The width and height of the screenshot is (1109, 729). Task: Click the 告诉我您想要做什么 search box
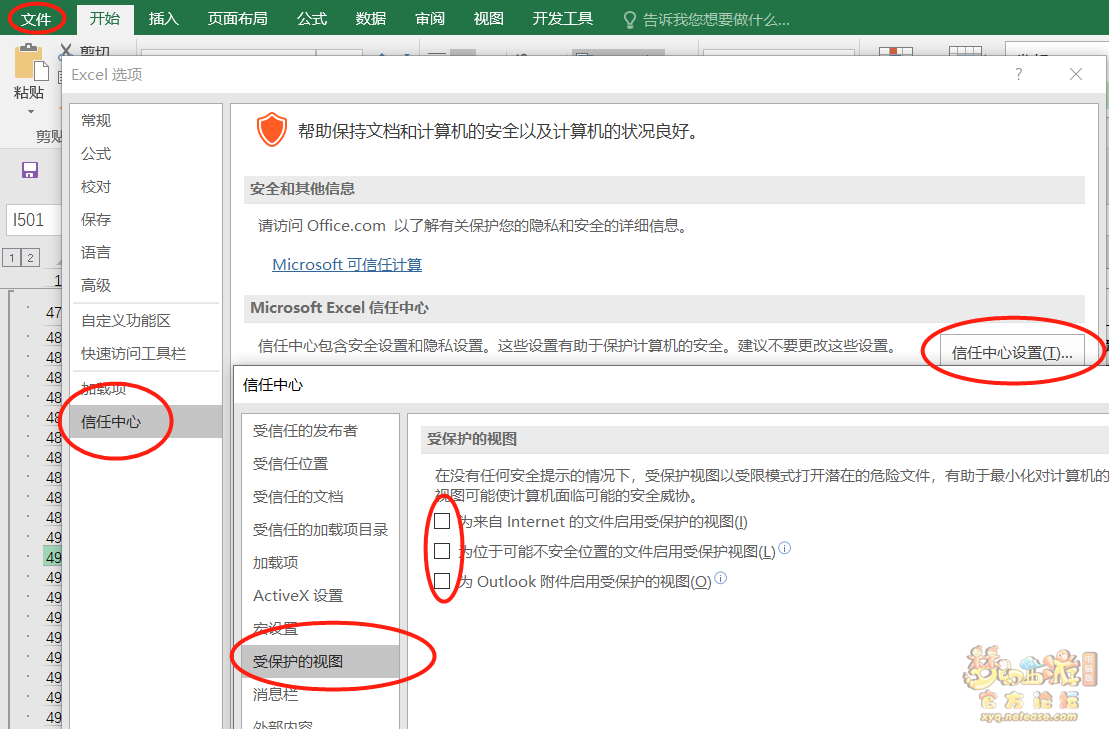716,20
